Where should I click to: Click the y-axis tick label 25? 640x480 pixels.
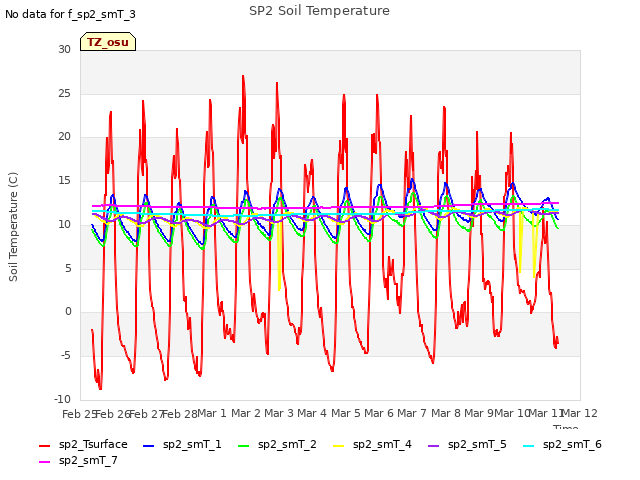64,93
